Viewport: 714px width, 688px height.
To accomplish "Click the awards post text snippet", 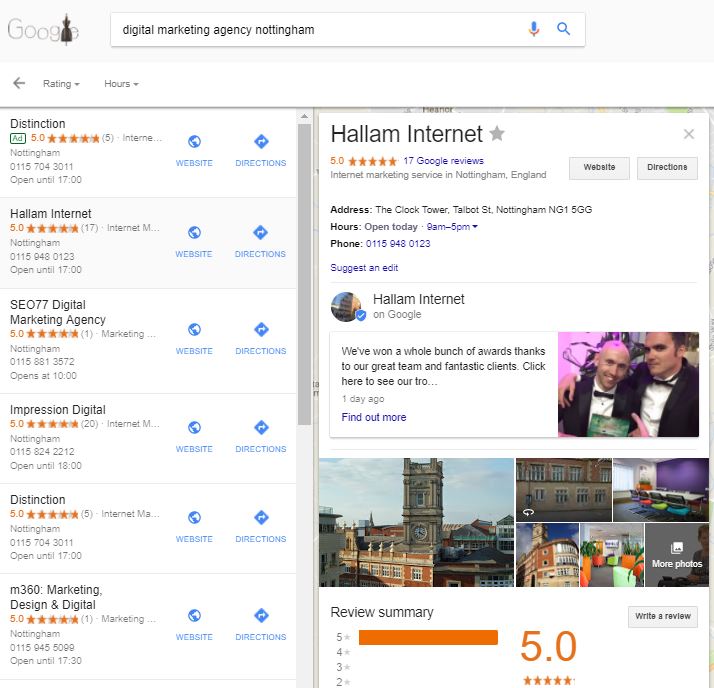I will click(443, 366).
